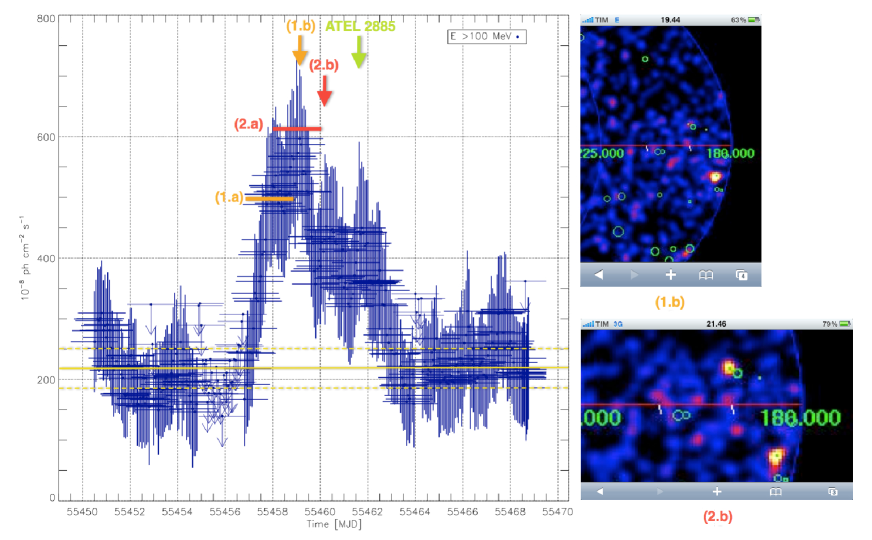Viewport: 872px width, 540px height.
Task: Tap back arrow in the 19.44 phone toolbar
Action: coord(599,275)
